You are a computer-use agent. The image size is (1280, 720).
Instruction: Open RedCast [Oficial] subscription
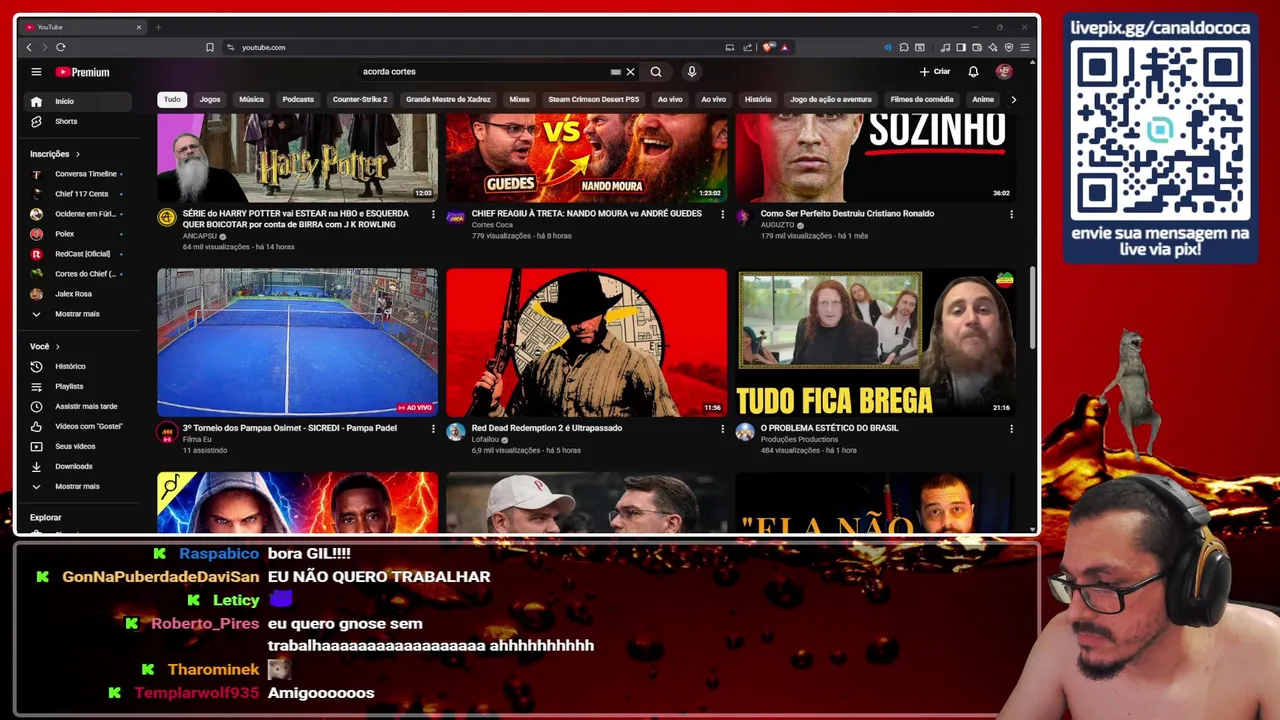pyautogui.click(x=78, y=254)
